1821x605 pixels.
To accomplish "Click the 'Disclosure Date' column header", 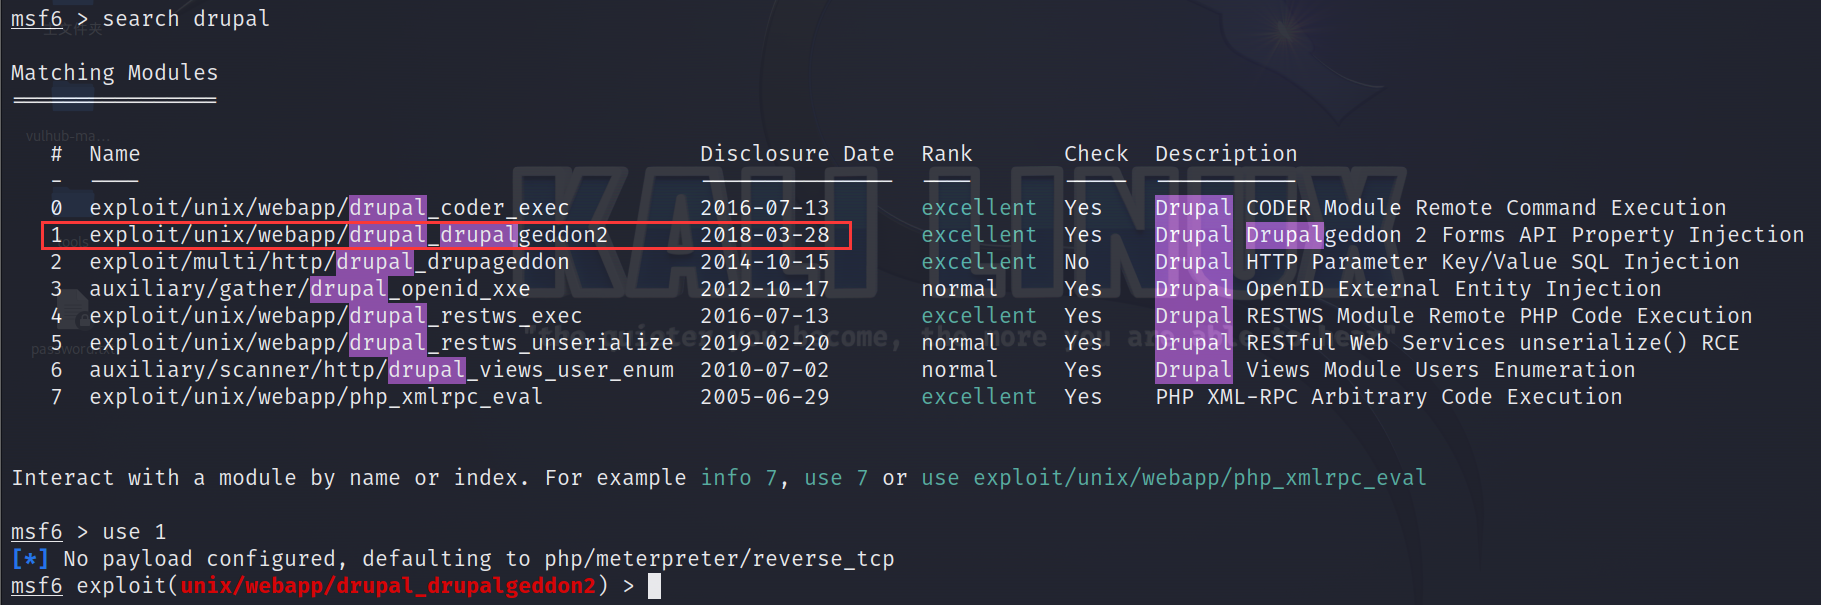I will pos(797,154).
